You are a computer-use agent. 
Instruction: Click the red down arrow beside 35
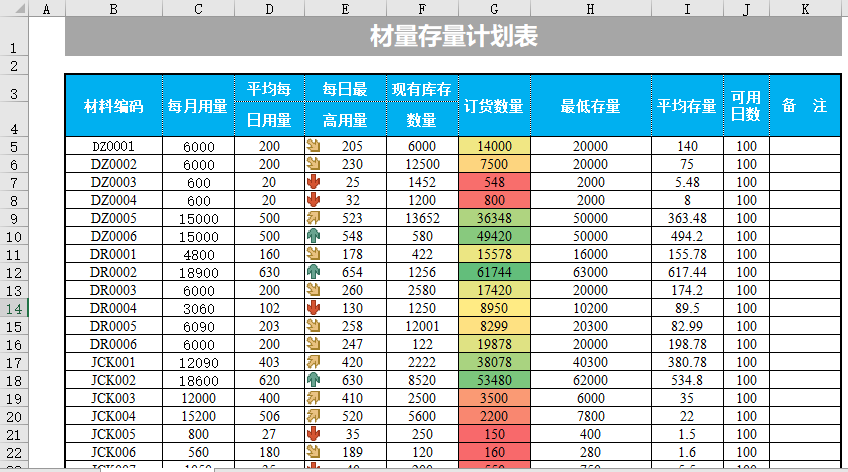click(x=314, y=434)
